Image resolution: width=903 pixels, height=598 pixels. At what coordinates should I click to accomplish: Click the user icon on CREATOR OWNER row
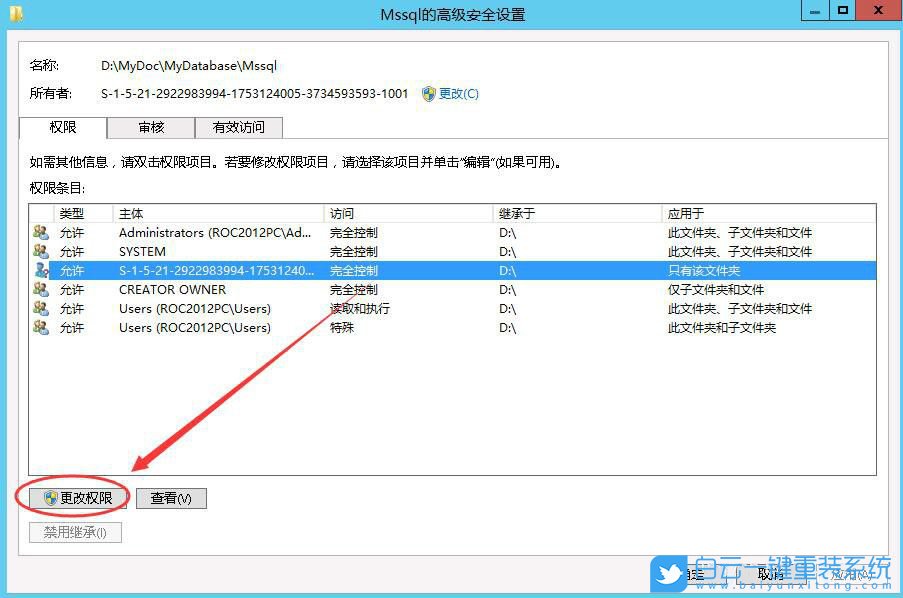(x=40, y=289)
